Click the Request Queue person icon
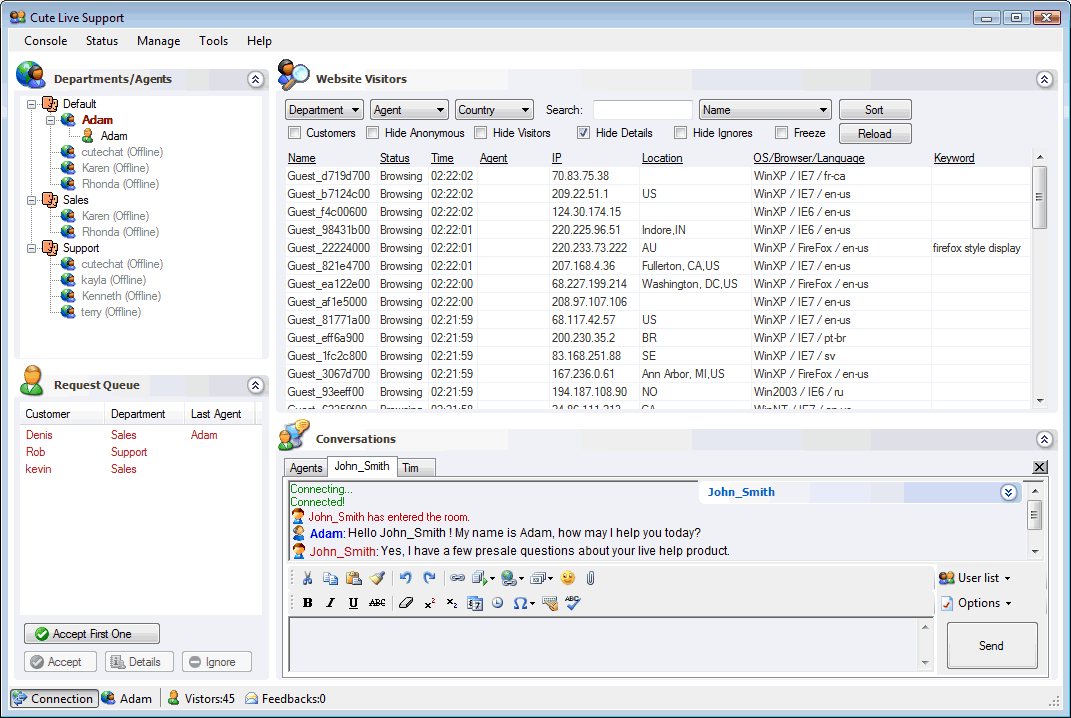This screenshot has width=1071, height=718. [x=31, y=381]
